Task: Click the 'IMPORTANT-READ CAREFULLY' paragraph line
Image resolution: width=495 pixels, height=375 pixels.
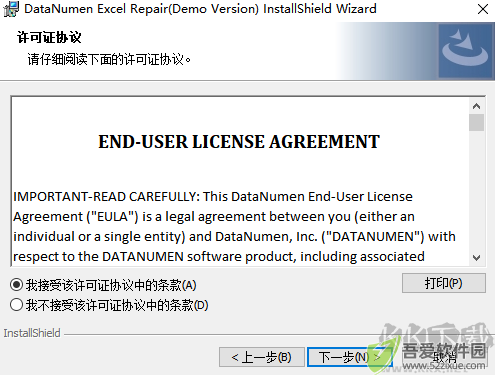Action: coord(213,197)
